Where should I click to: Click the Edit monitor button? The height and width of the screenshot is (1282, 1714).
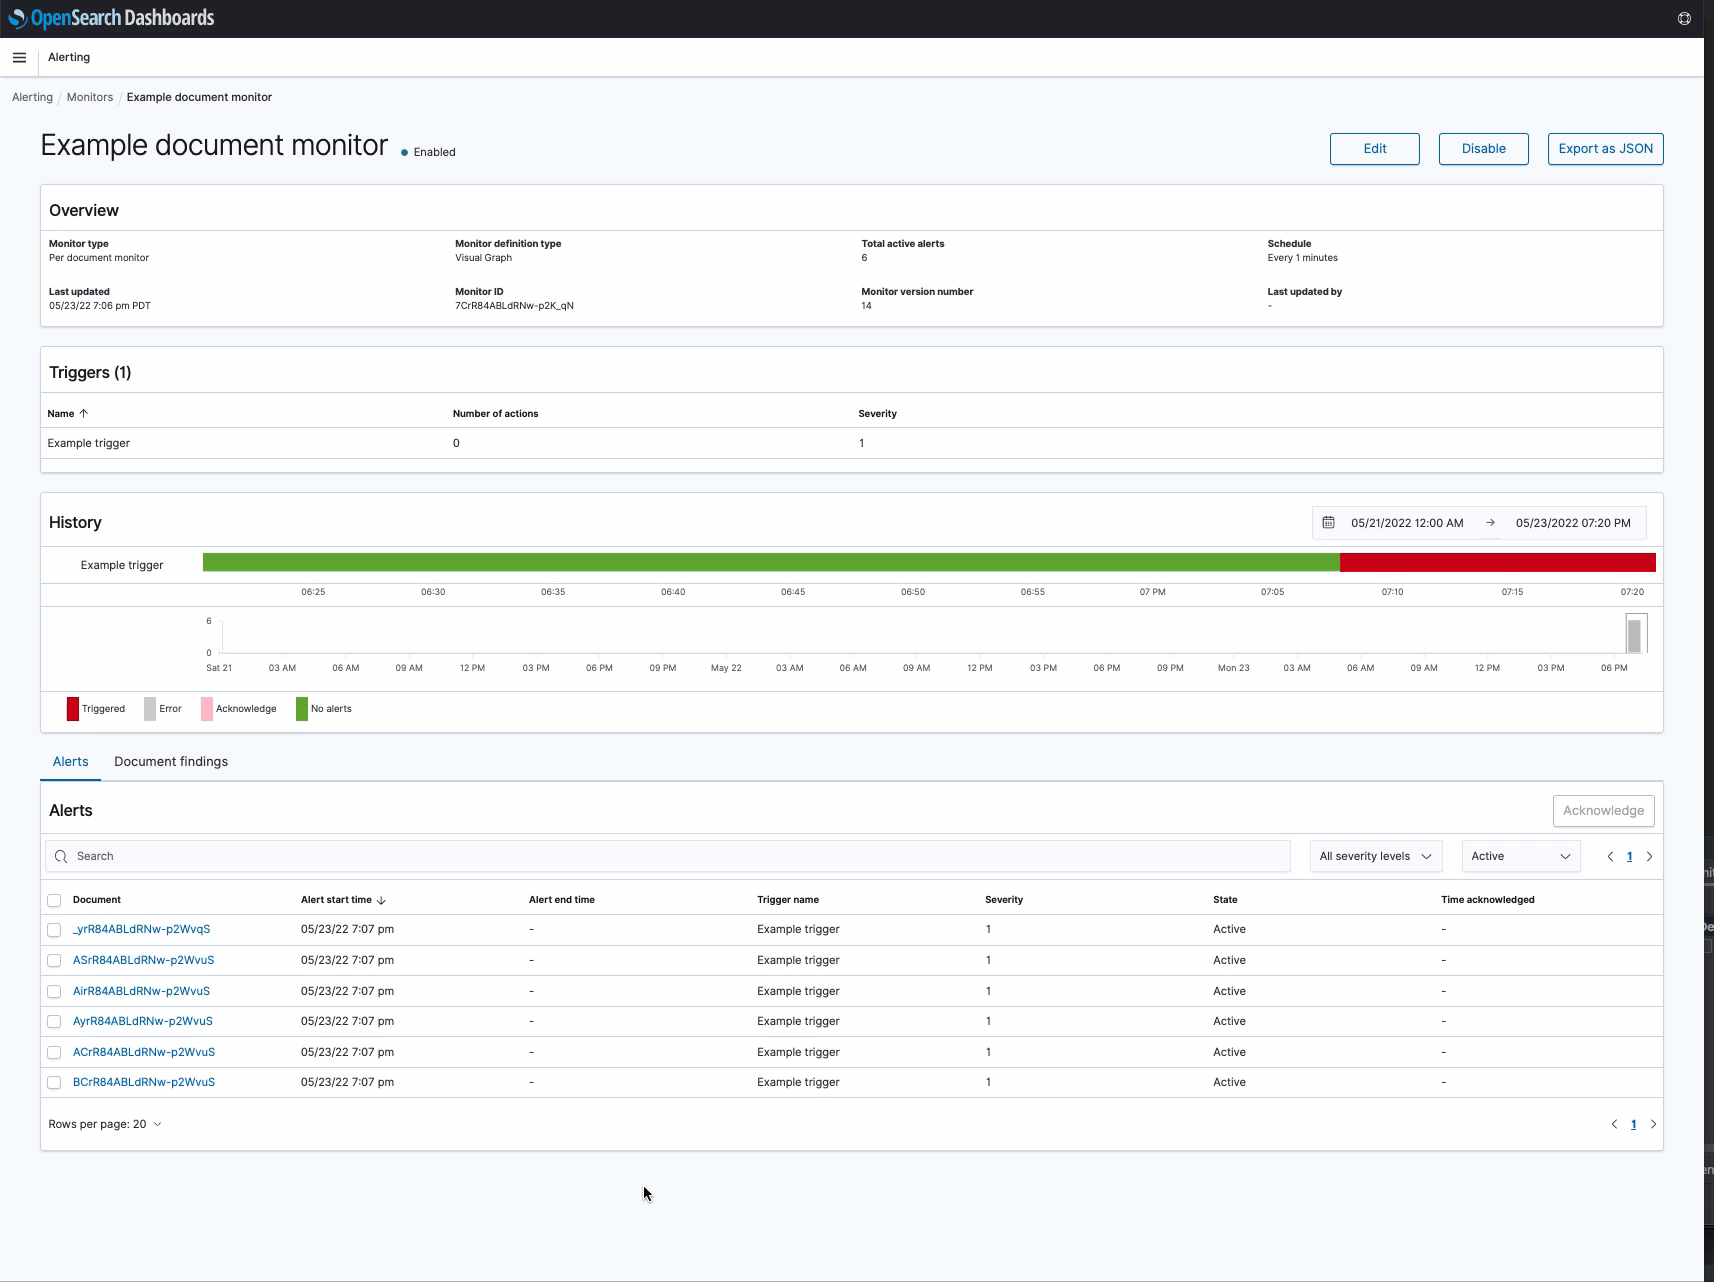pos(1374,149)
